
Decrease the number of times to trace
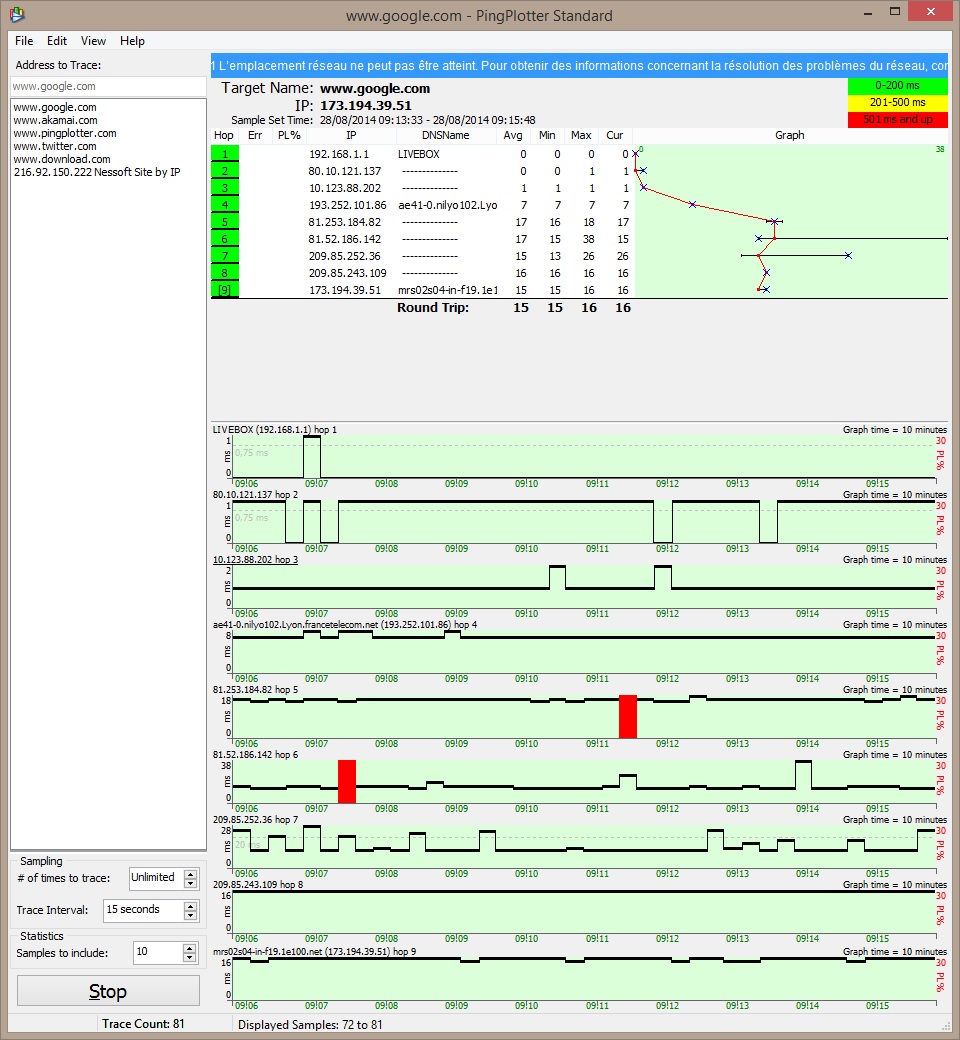pyautogui.click(x=190, y=883)
